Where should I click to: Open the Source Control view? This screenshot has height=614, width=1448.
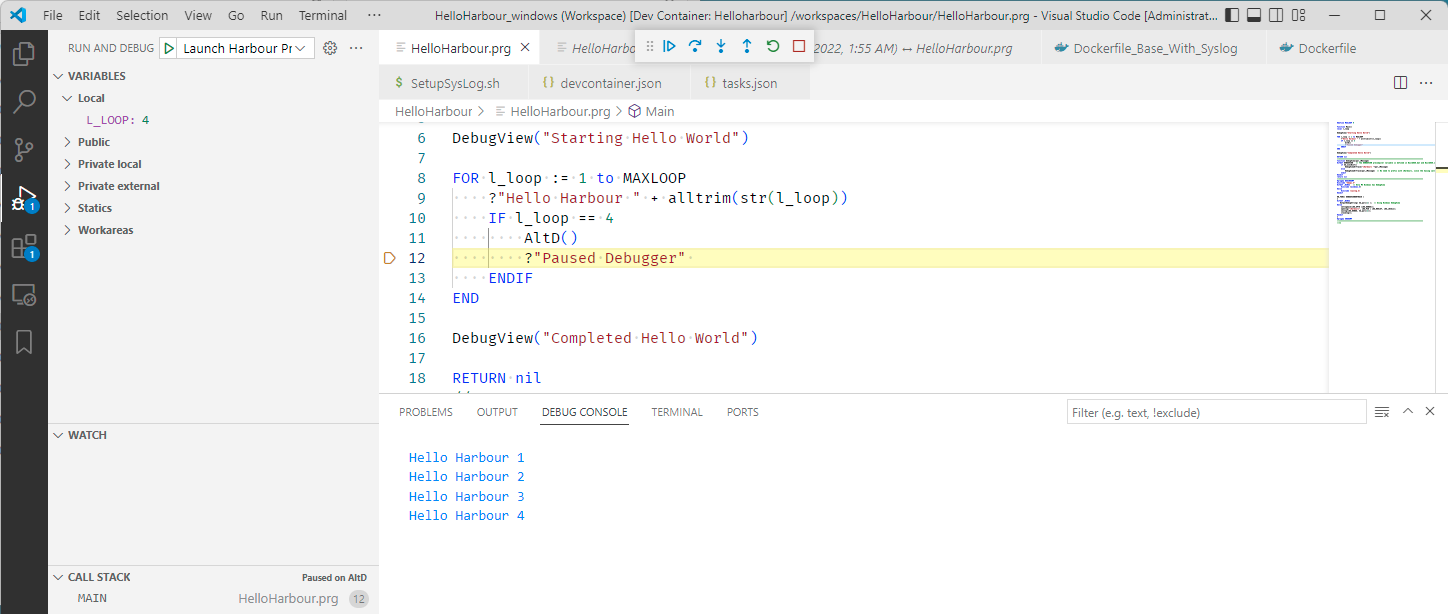coord(24,150)
